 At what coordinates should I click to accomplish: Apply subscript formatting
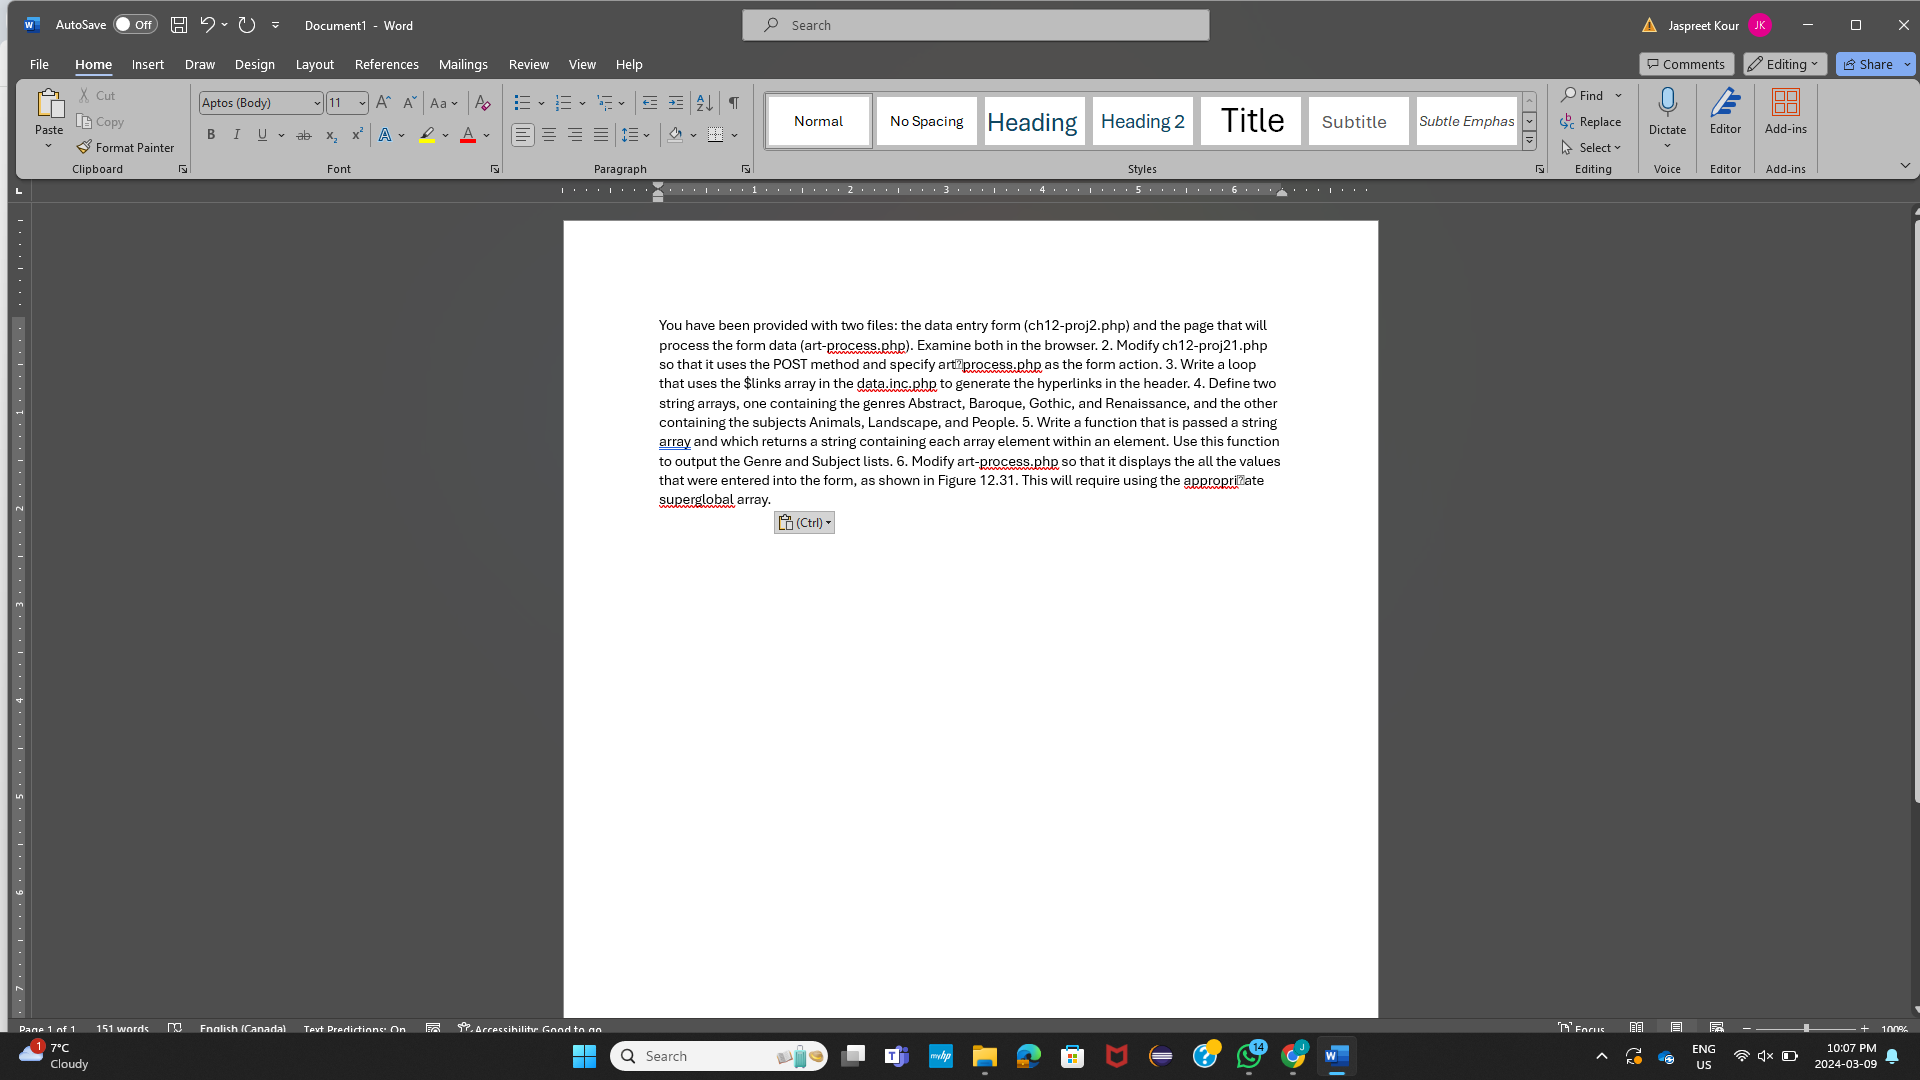[330, 135]
